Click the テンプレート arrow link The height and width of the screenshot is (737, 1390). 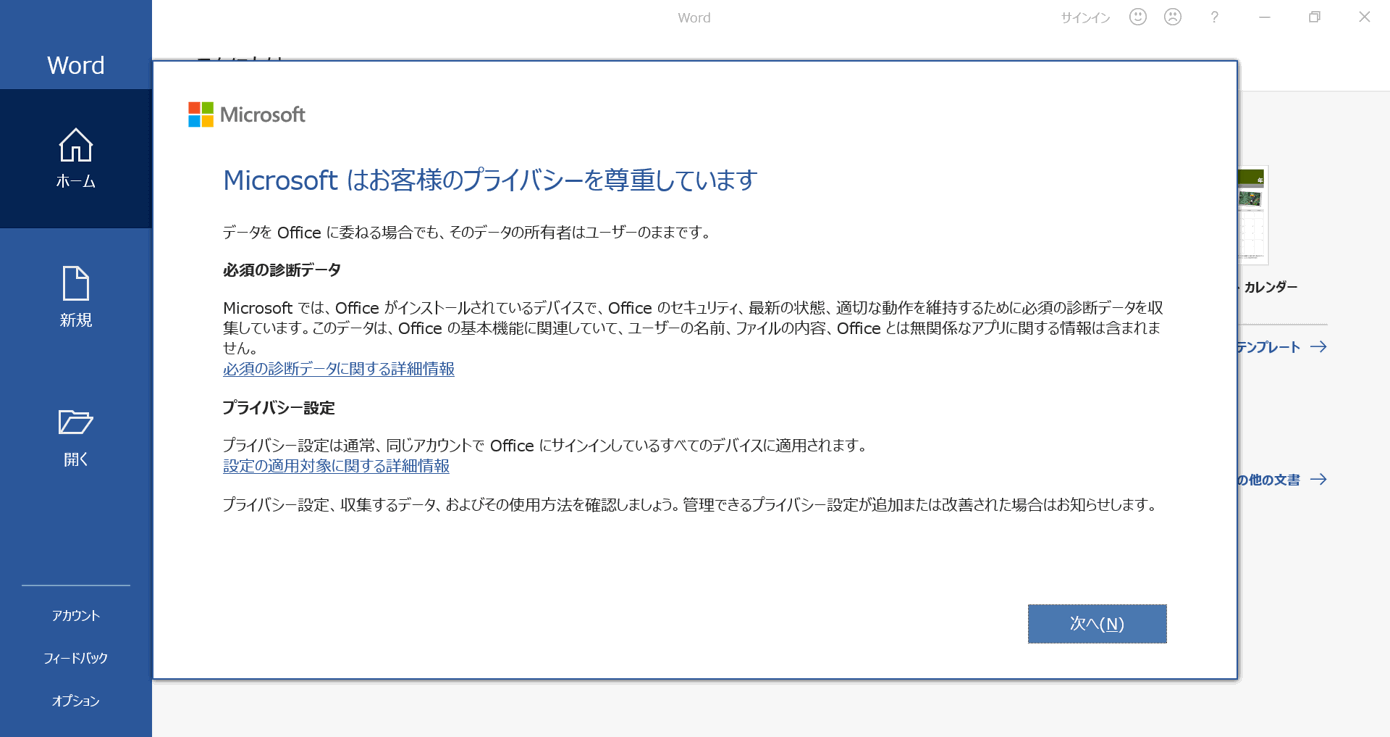point(1282,347)
